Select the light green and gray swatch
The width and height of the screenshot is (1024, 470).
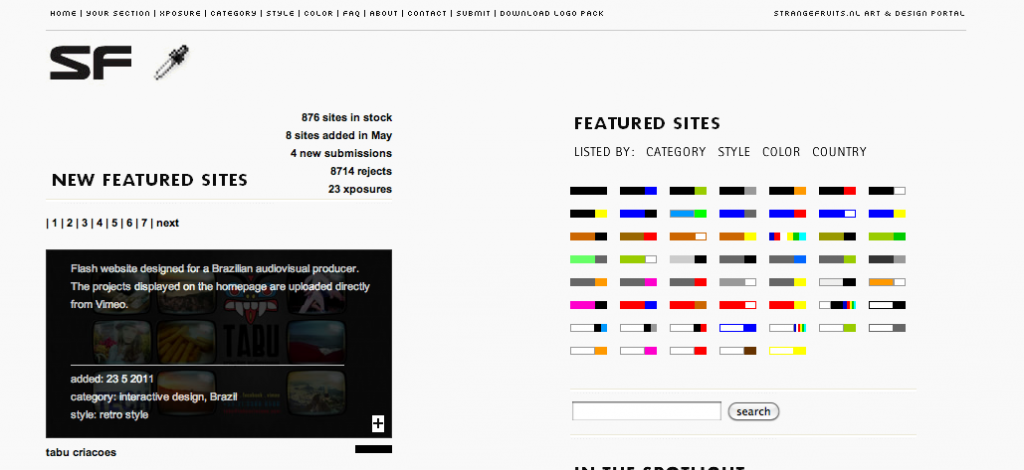[588, 259]
